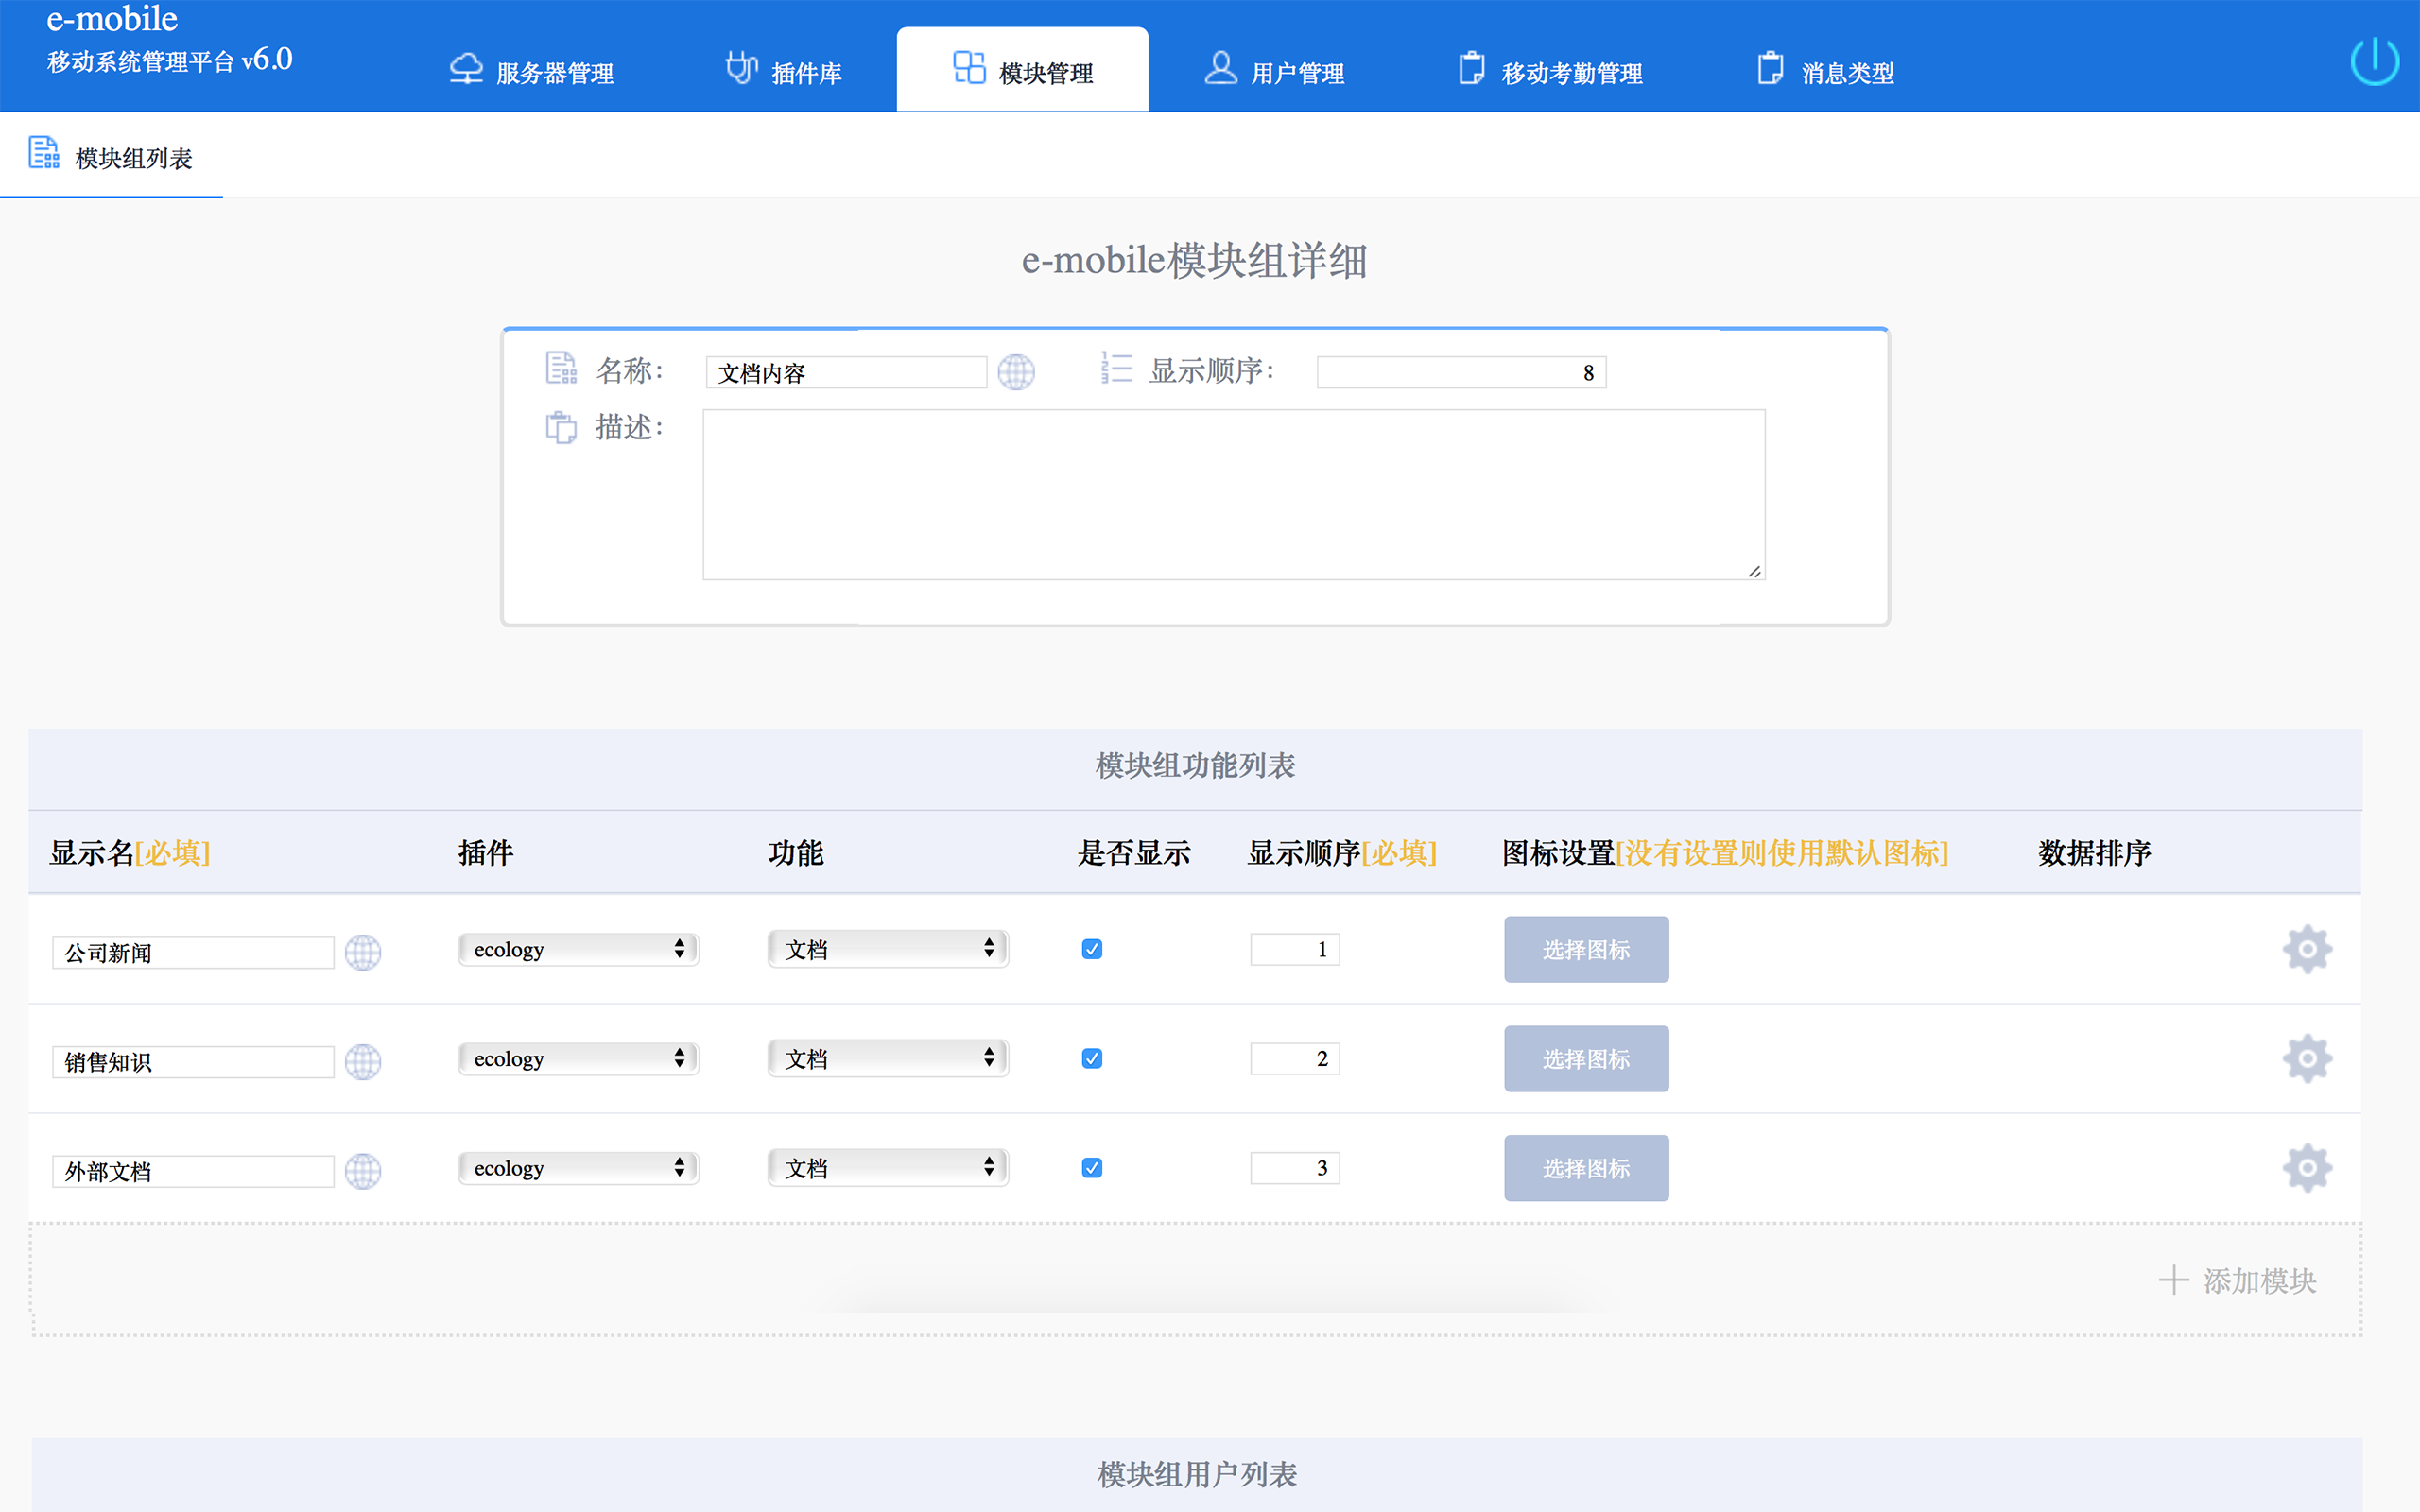Image resolution: width=2420 pixels, height=1512 pixels.
Task: Click globe icon beside 外部文档
Action: (x=363, y=1170)
